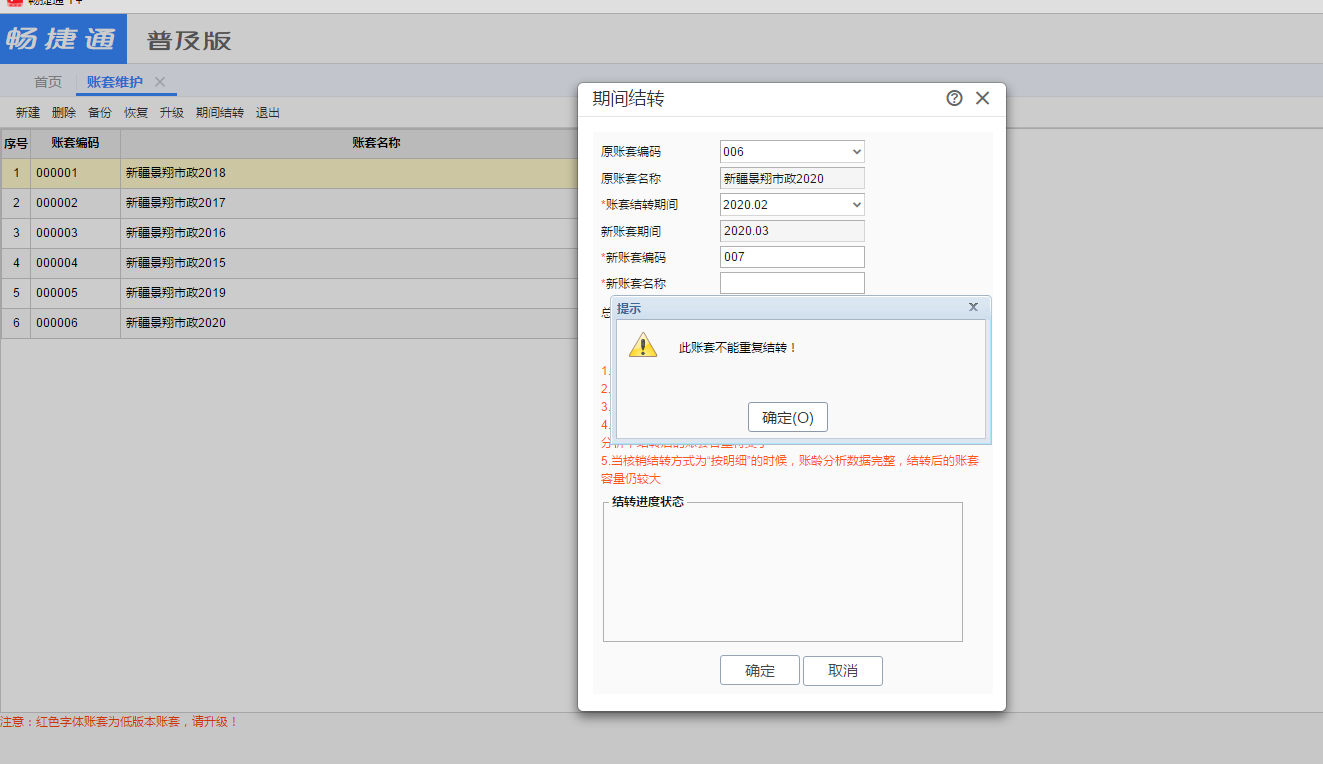Click 新建 in the toolbar
This screenshot has width=1323, height=764.
point(28,113)
